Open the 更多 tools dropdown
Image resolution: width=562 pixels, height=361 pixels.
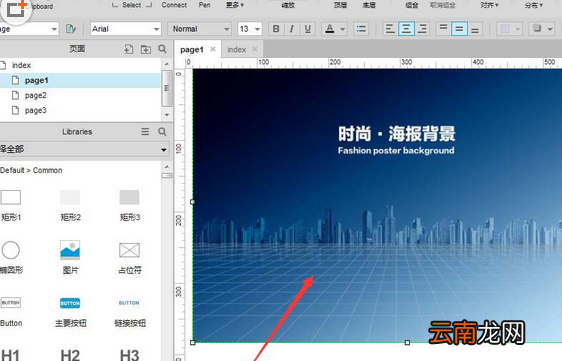tap(235, 5)
